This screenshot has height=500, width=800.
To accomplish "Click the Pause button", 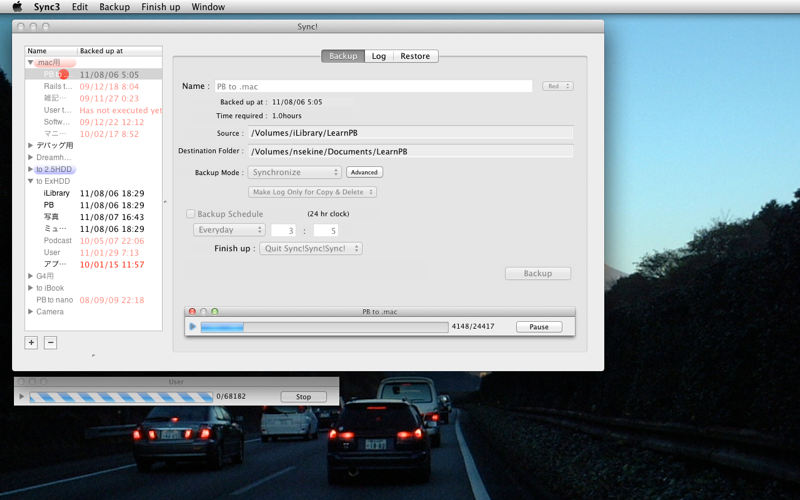I will (539, 327).
